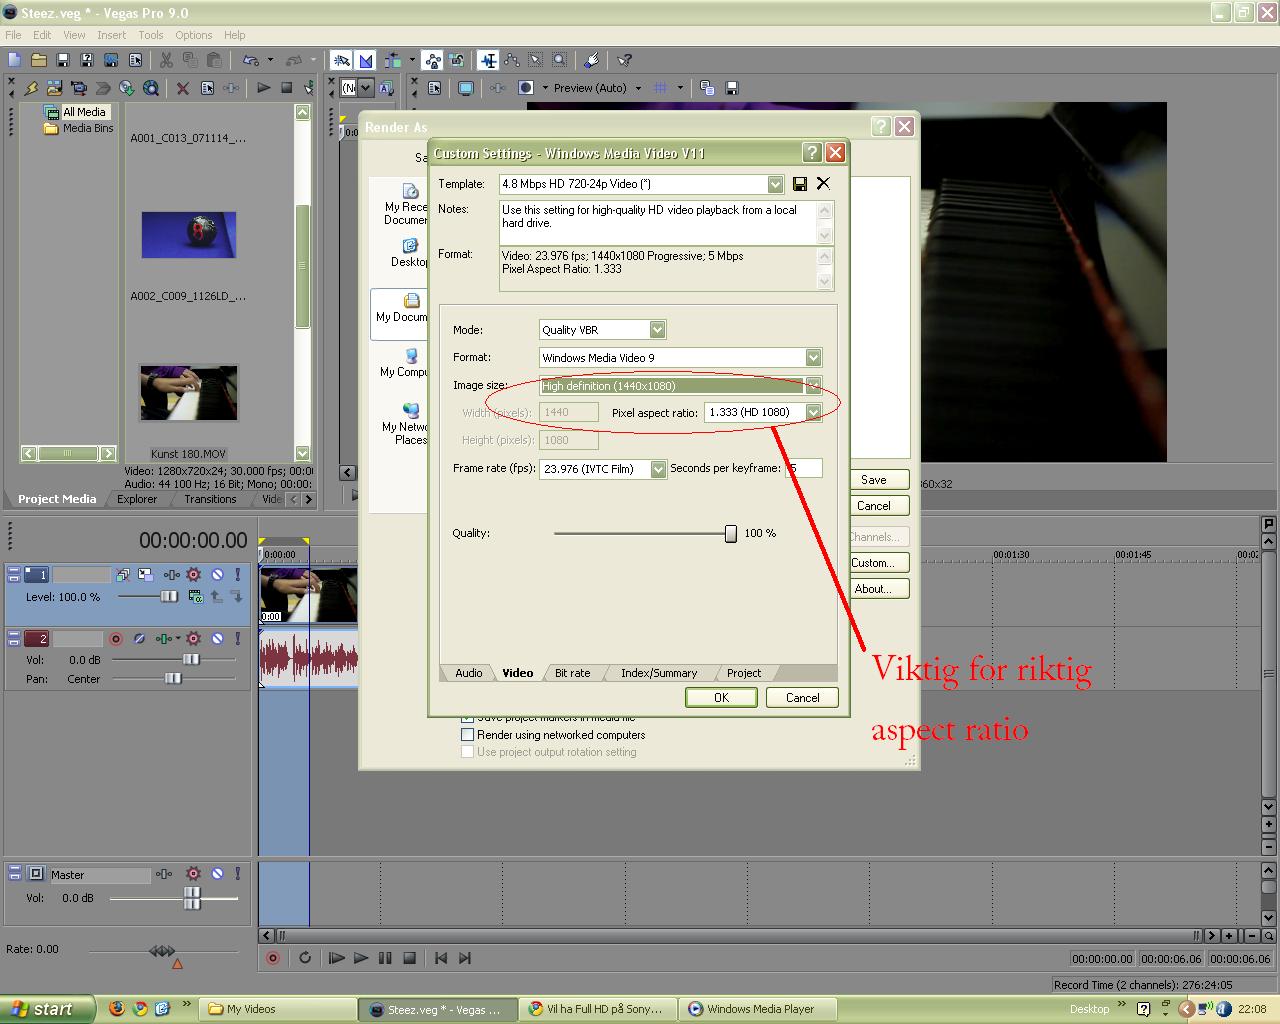
Task: Click the Undo arrow icon
Action: [x=251, y=60]
